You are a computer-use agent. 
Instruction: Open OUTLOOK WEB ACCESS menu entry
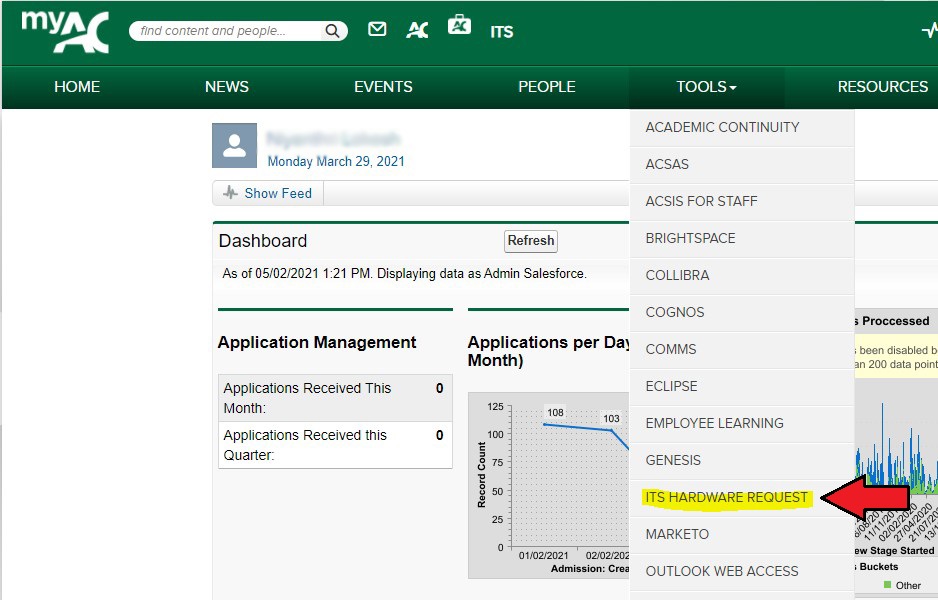[x=722, y=571]
